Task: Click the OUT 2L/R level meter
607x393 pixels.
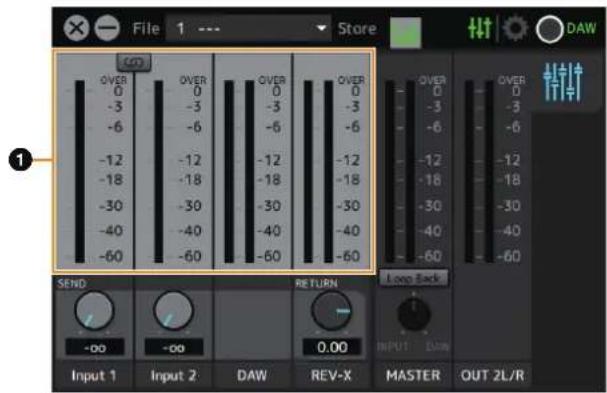Action: (x=479, y=172)
